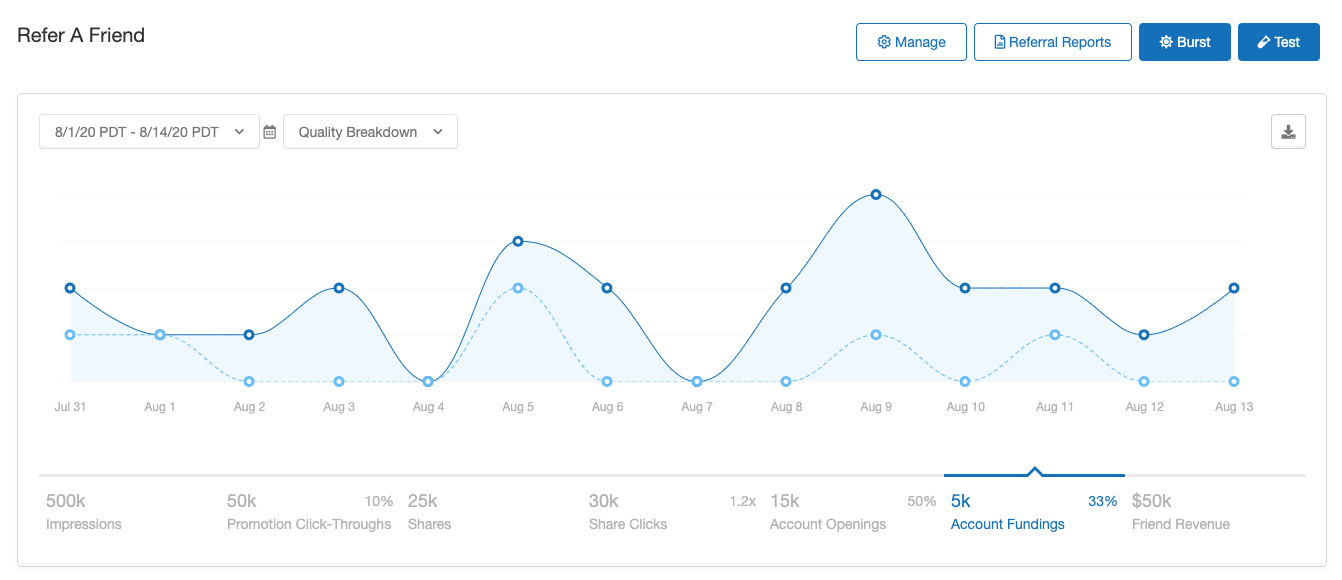View the Friend Revenue metric
This screenshot has height=580, width=1342.
pyautogui.click(x=1181, y=511)
